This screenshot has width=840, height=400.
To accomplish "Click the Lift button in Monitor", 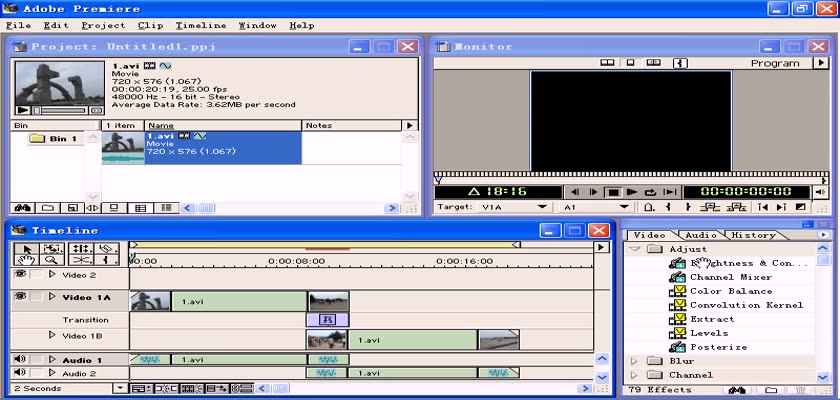I will pos(712,207).
